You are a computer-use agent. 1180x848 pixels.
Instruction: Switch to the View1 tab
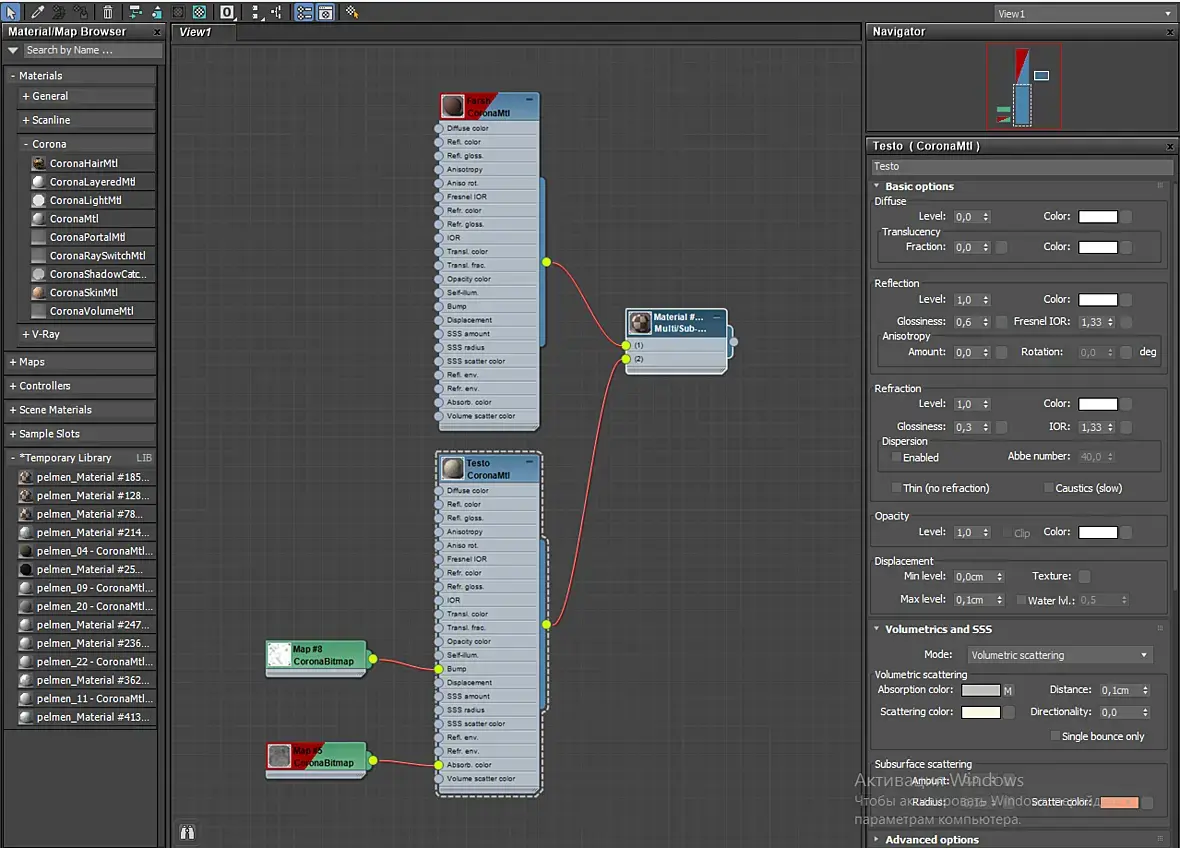(196, 32)
